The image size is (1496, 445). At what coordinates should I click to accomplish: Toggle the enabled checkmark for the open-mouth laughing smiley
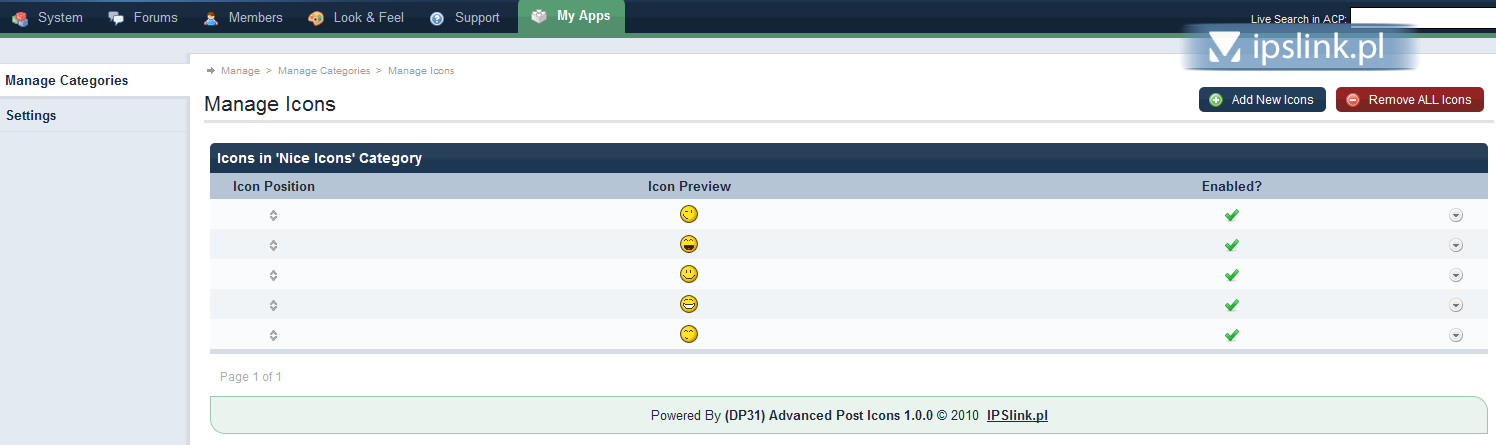[1232, 245]
